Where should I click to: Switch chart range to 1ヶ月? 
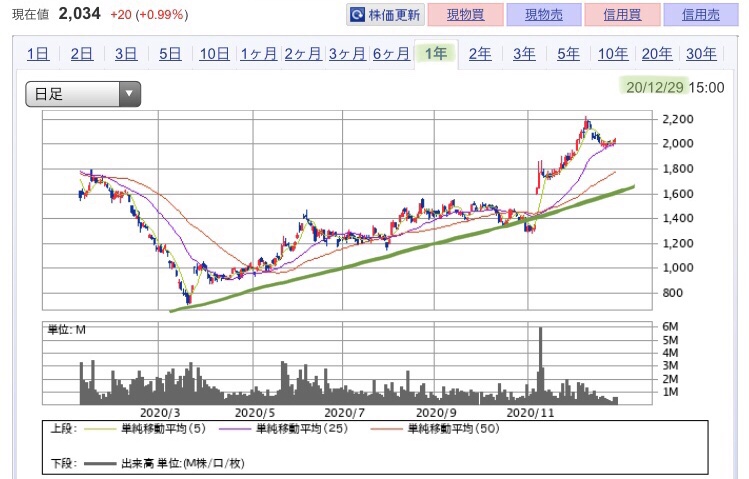(258, 54)
